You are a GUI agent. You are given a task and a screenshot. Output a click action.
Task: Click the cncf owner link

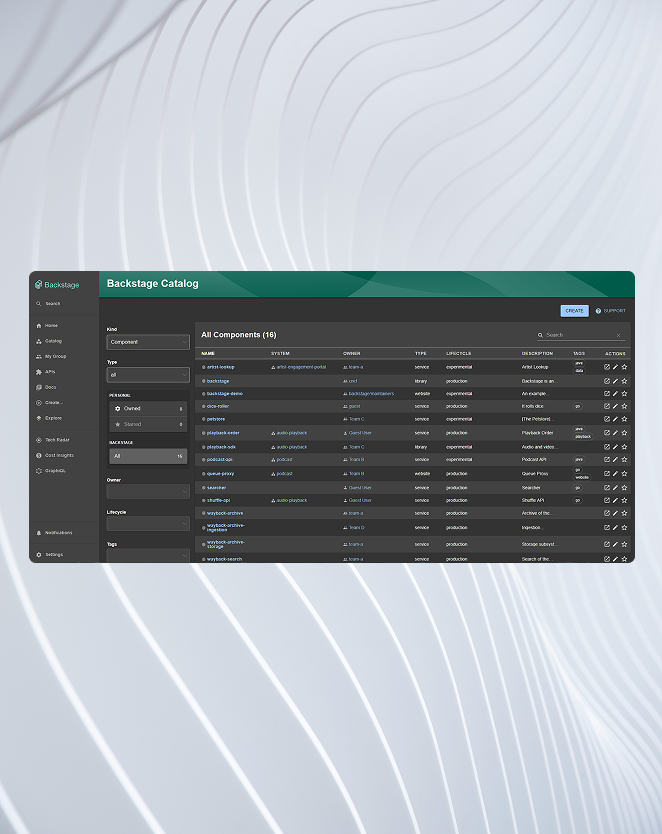click(353, 381)
